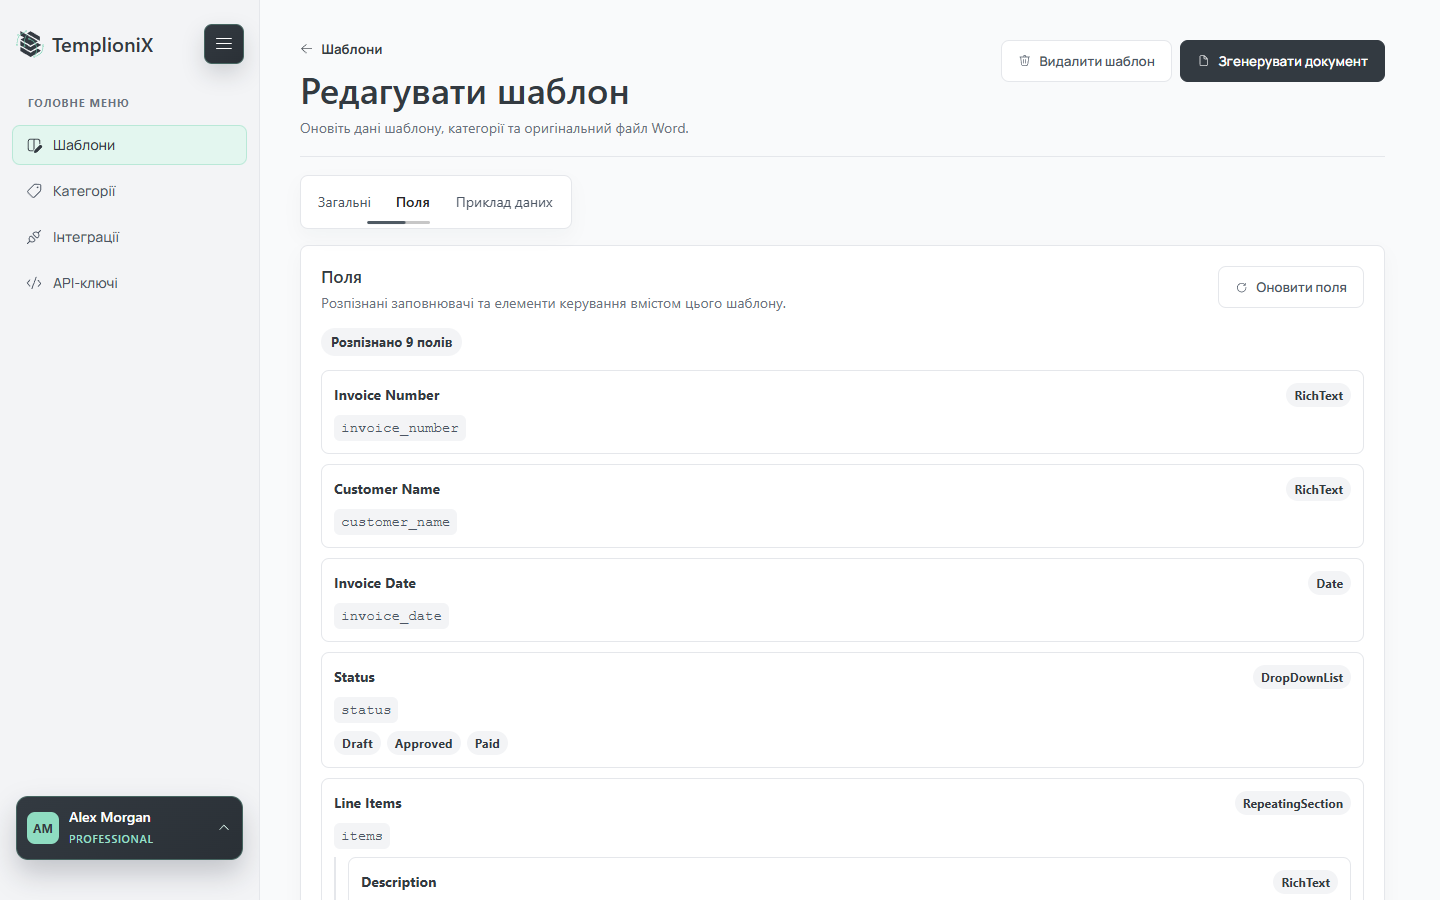Select the Поля tab
Image resolution: width=1440 pixels, height=900 pixels.
click(413, 202)
